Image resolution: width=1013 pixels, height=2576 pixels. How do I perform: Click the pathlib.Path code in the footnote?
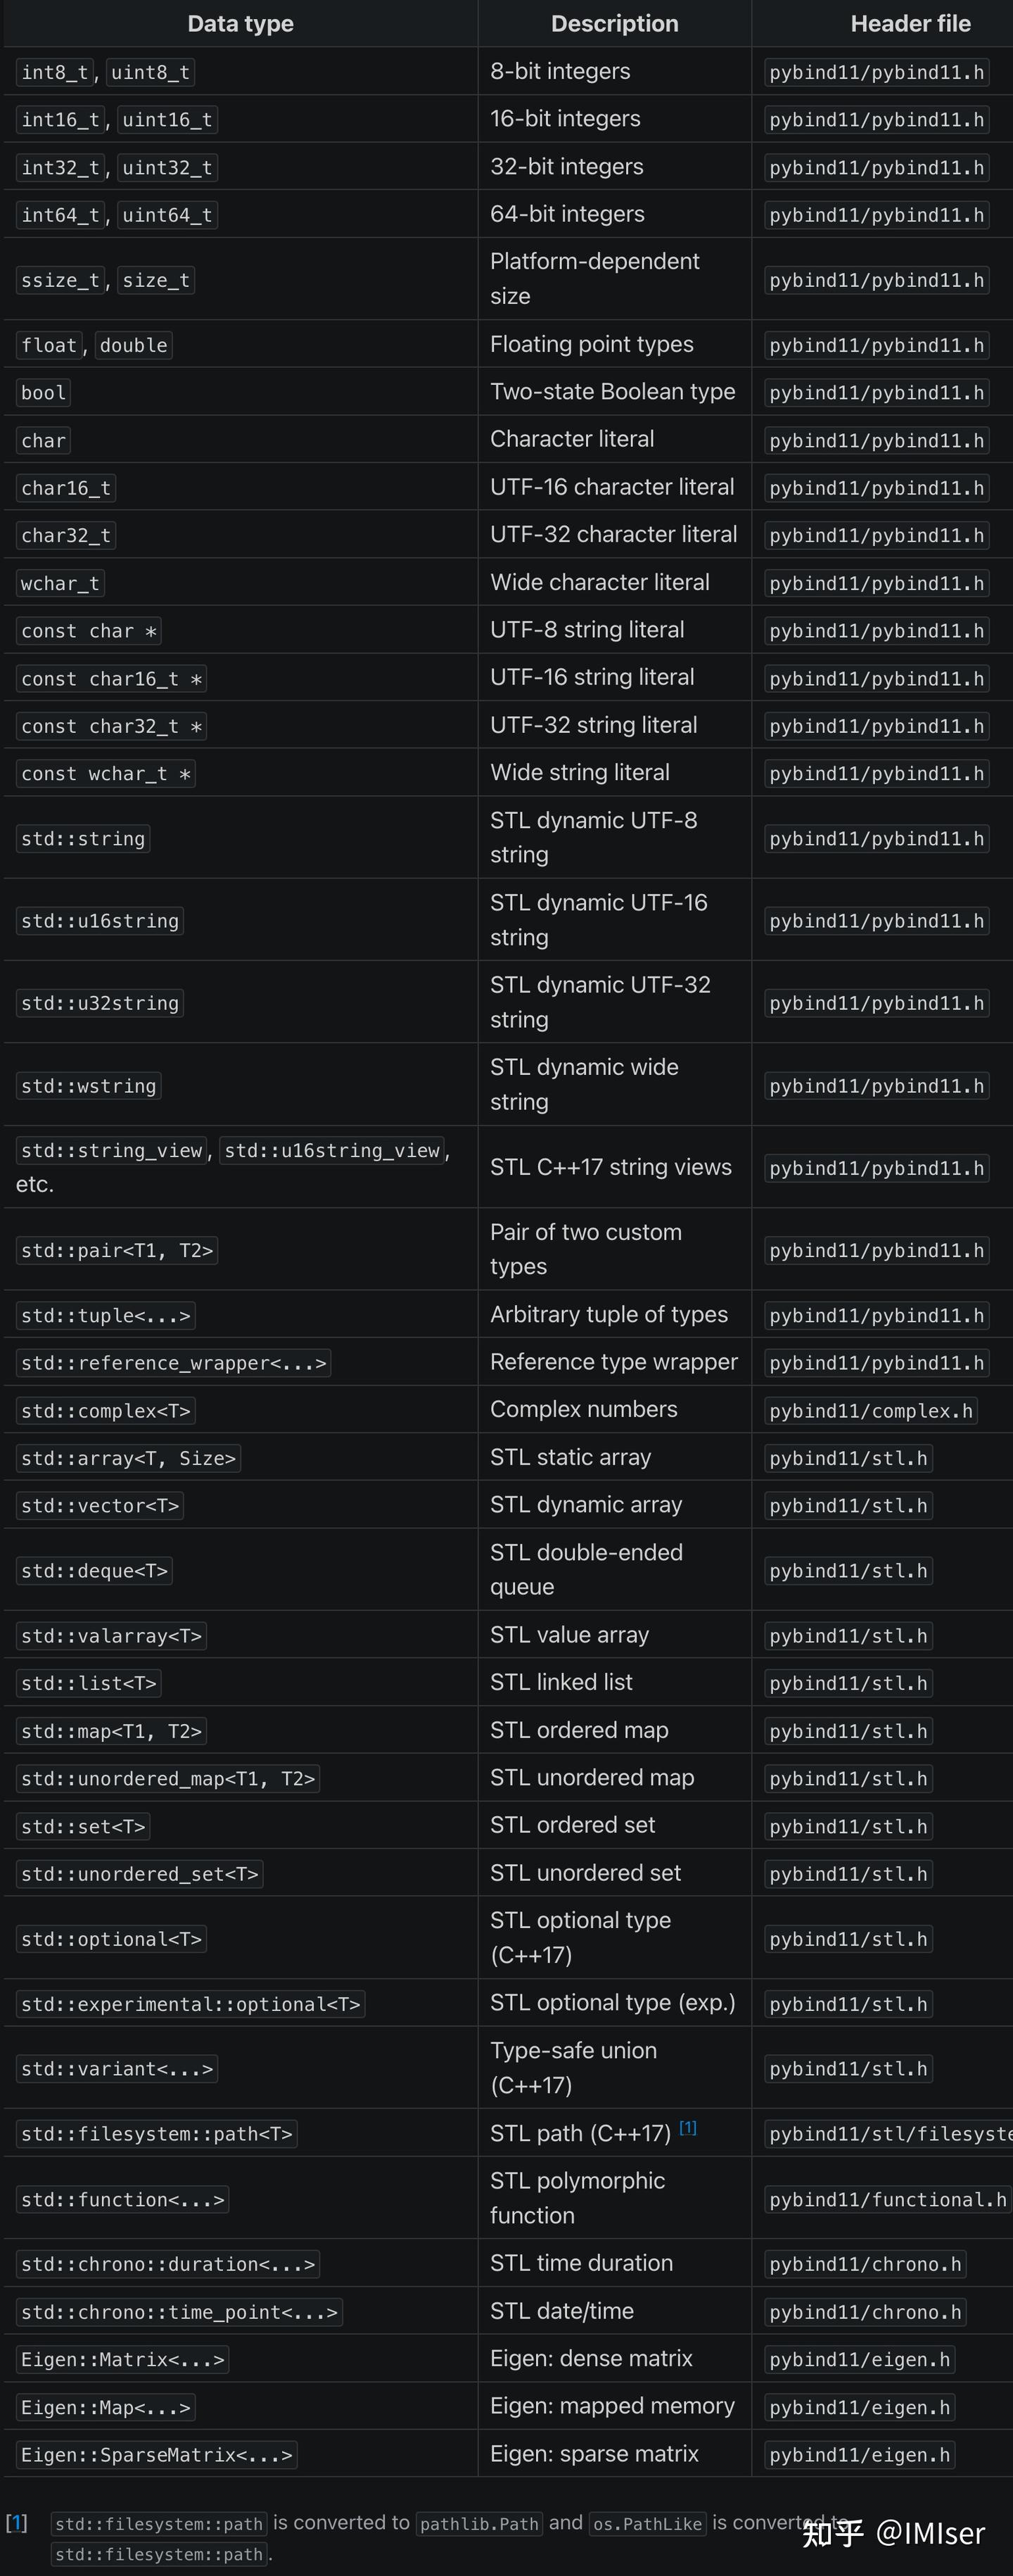click(479, 2524)
